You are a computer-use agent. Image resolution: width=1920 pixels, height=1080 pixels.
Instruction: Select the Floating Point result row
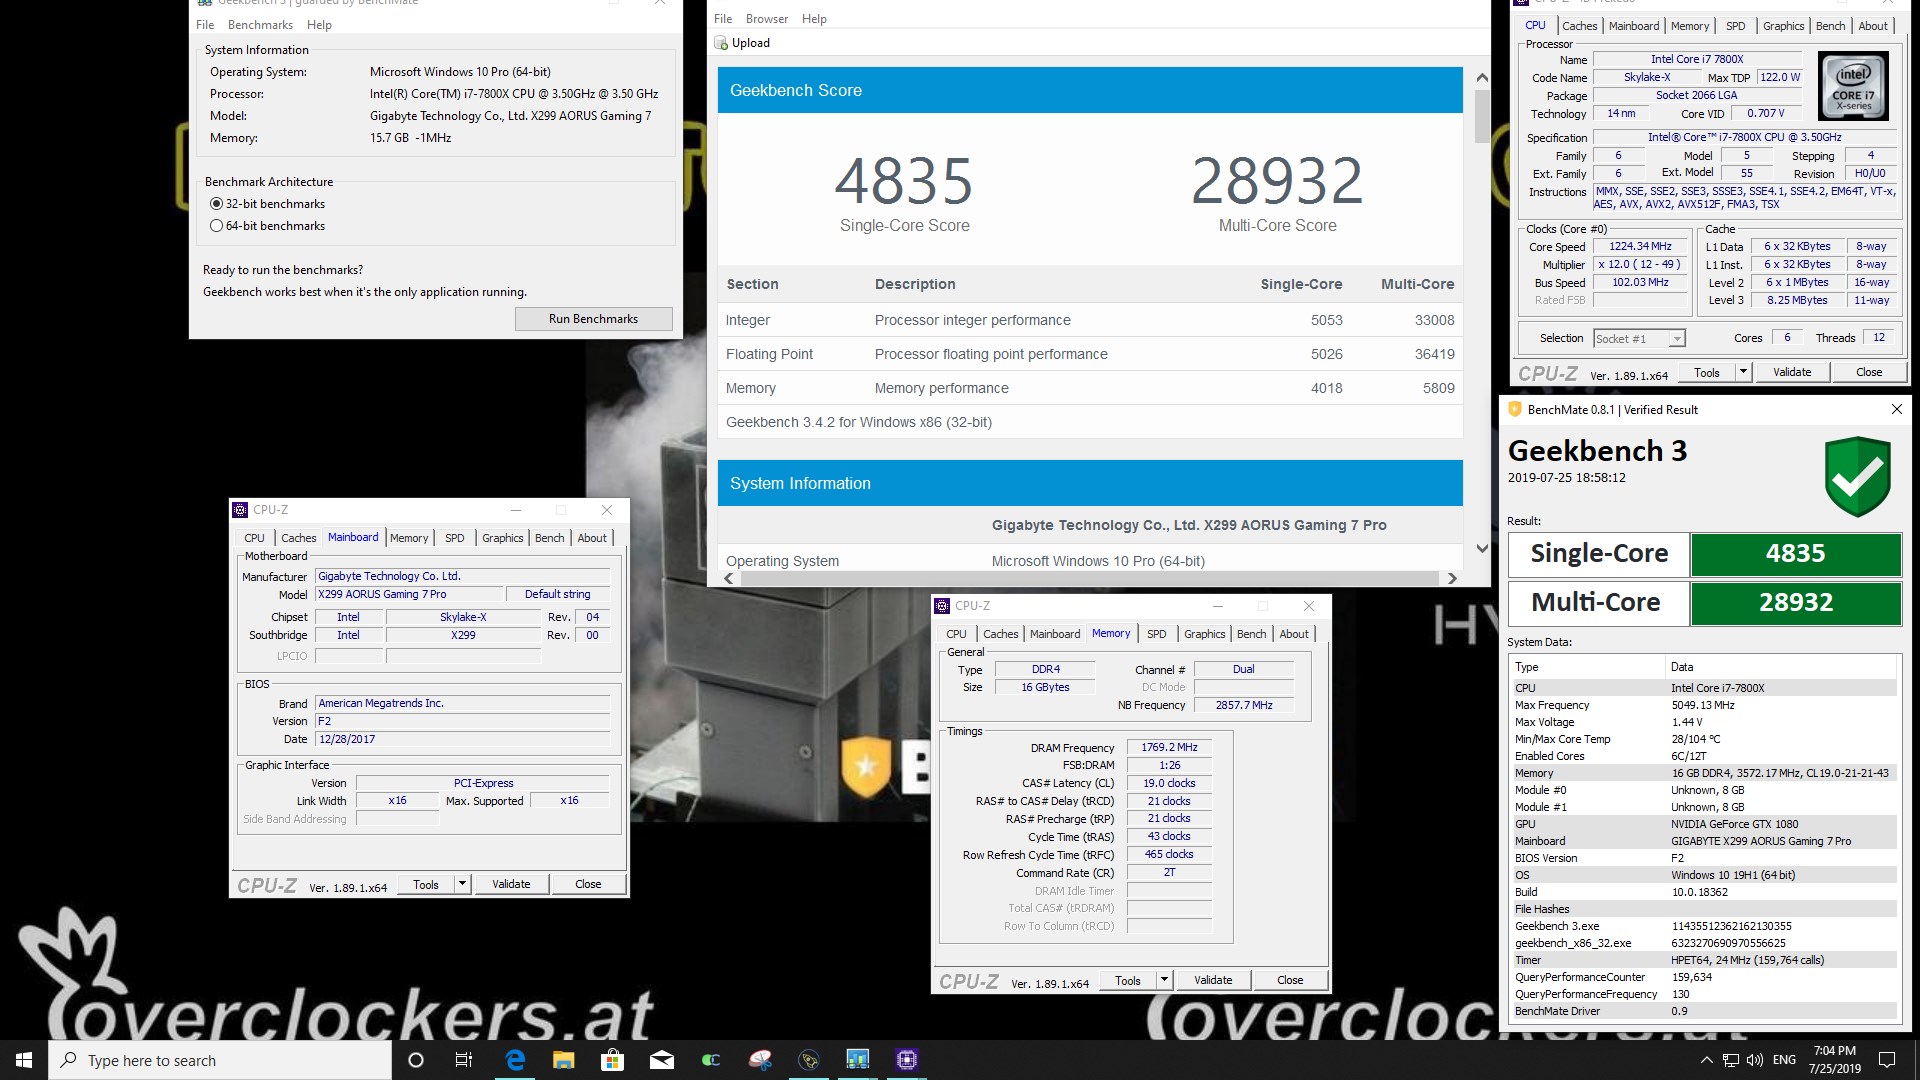(1090, 354)
